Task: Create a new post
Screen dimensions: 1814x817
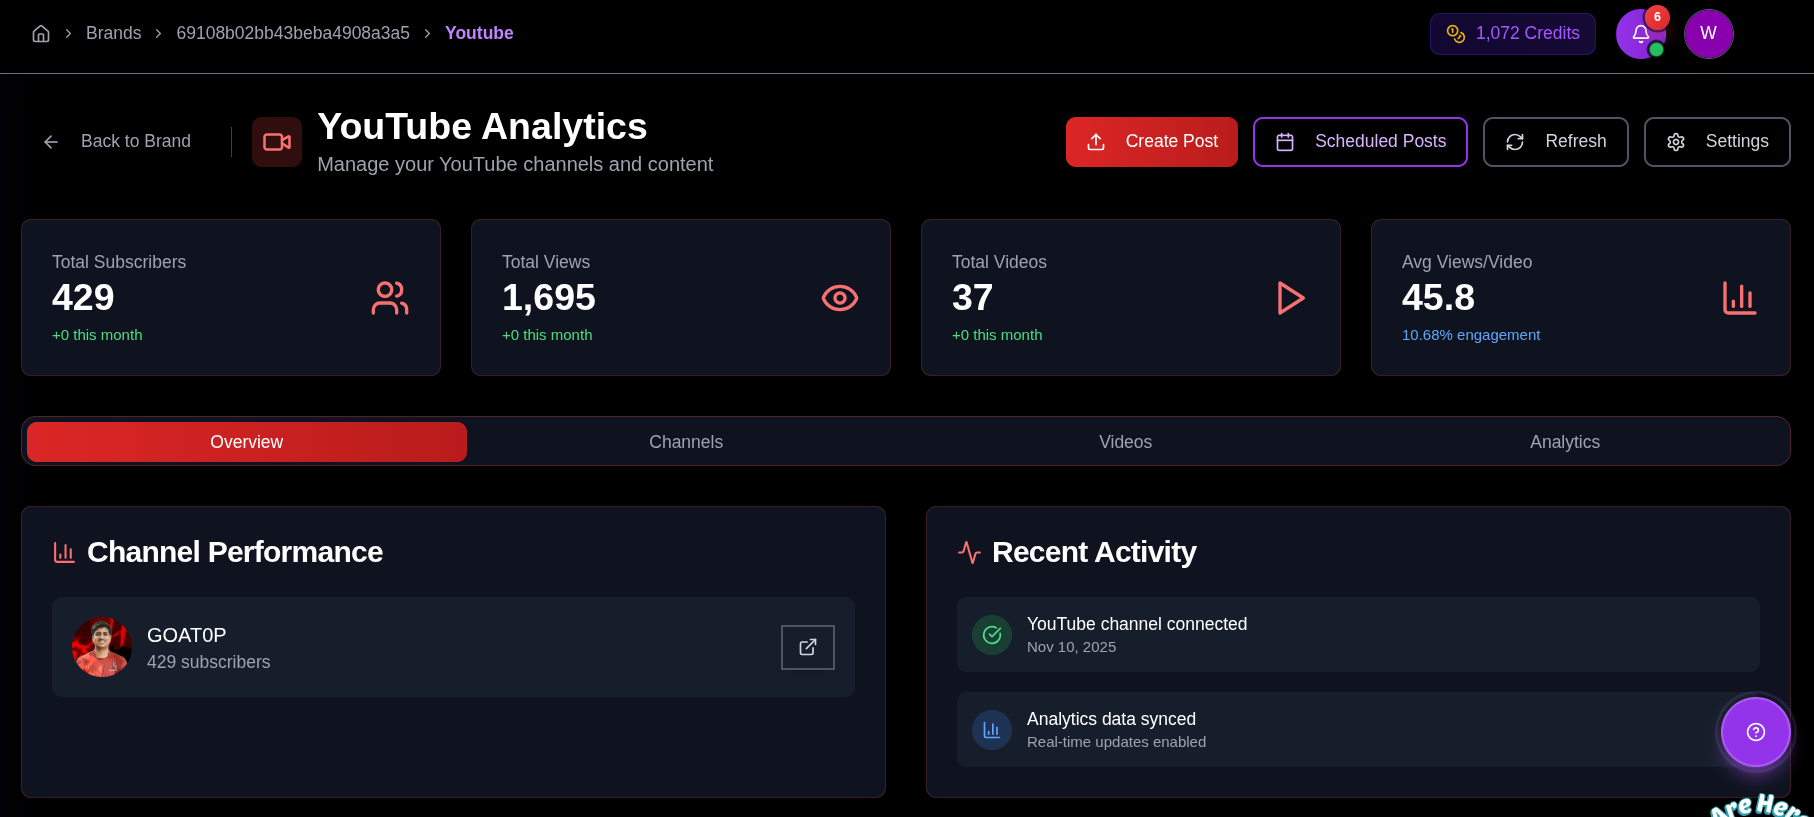Action: tap(1152, 142)
